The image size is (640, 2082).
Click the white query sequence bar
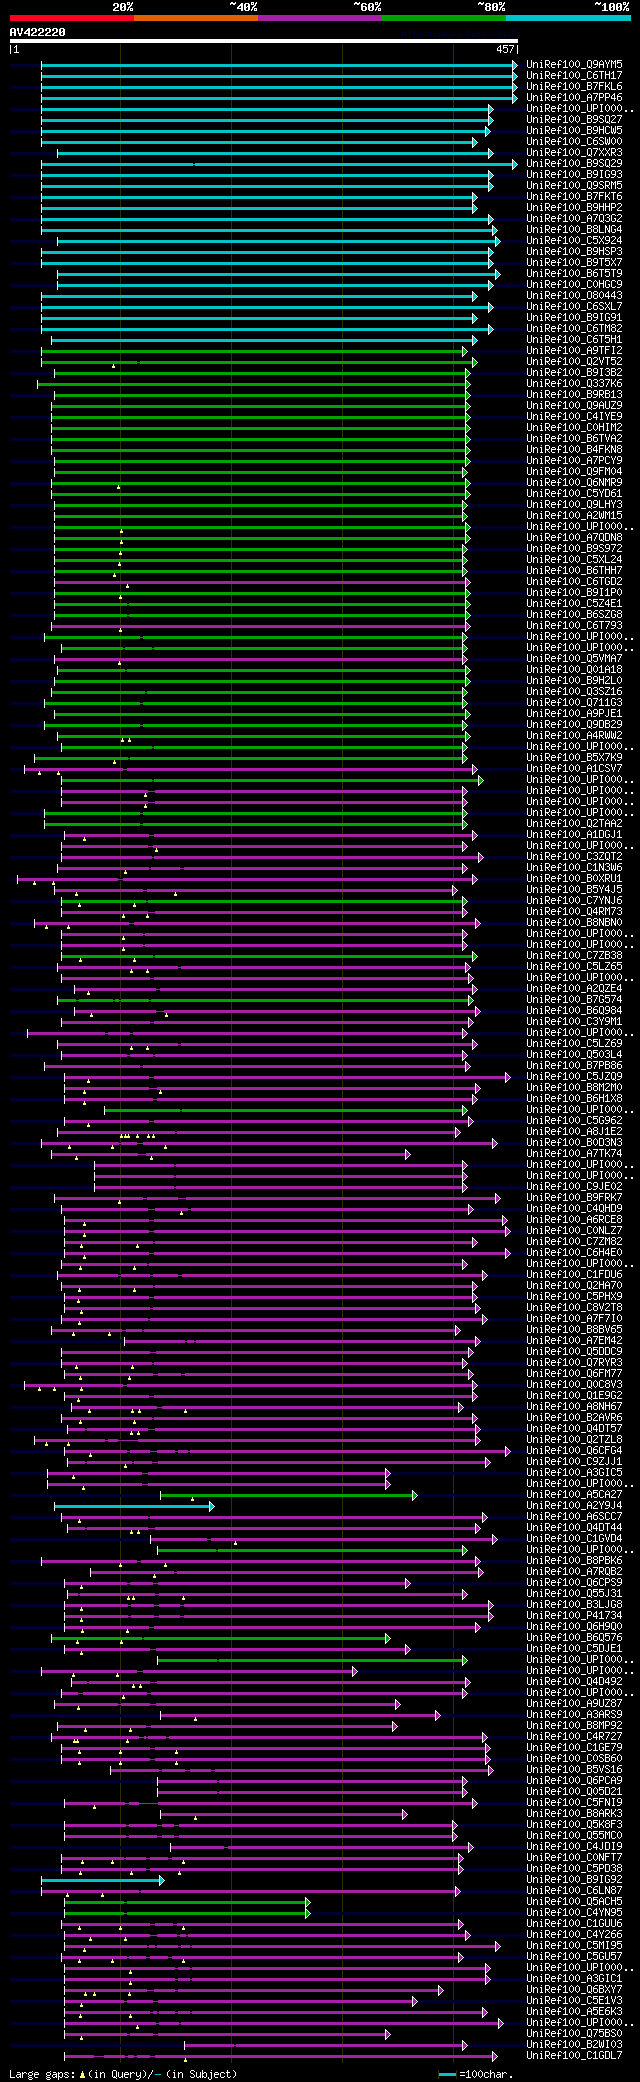pyautogui.click(x=264, y=41)
